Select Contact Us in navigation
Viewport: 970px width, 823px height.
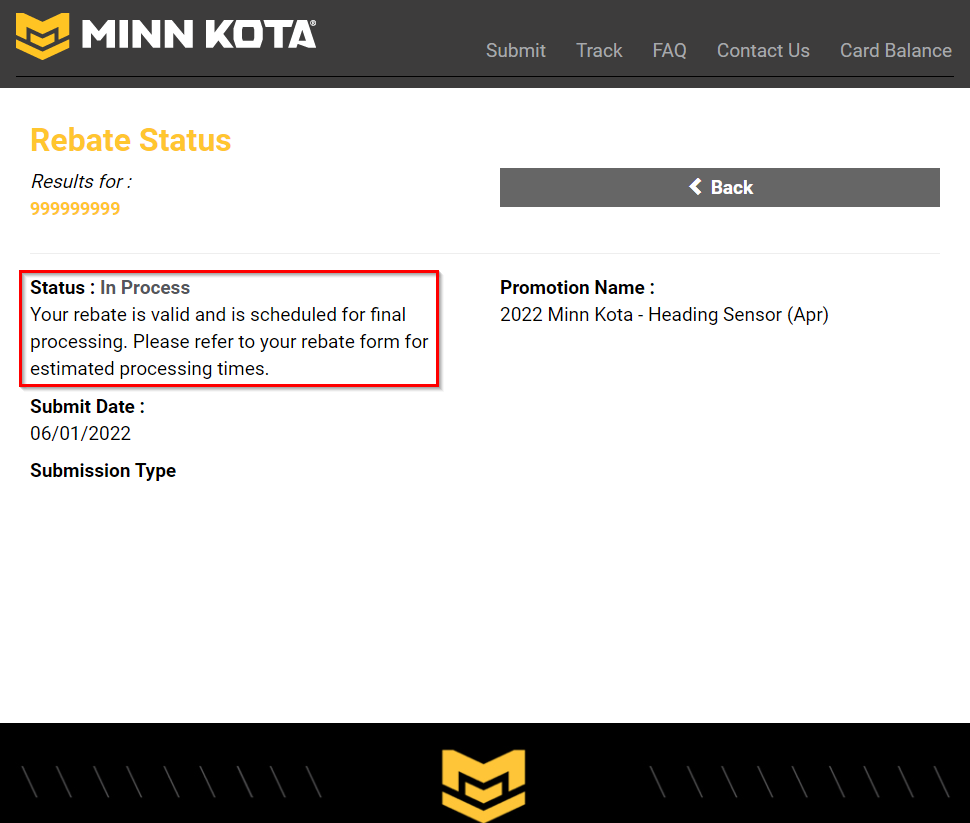763,51
